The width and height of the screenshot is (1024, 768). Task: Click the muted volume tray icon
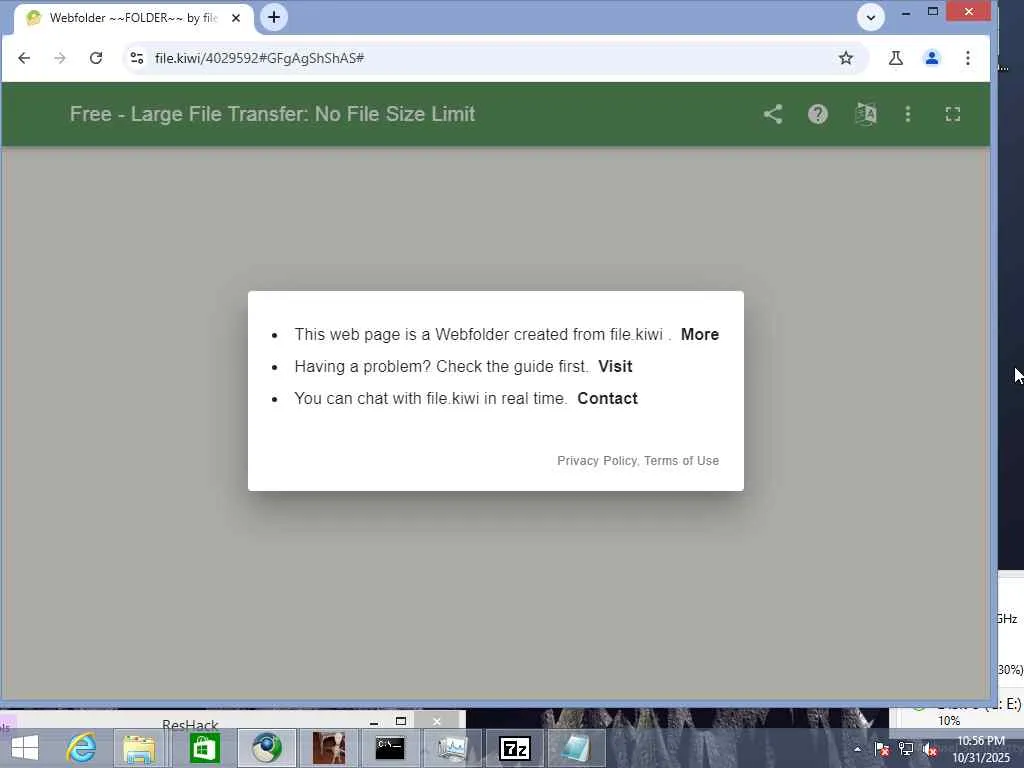(x=930, y=749)
